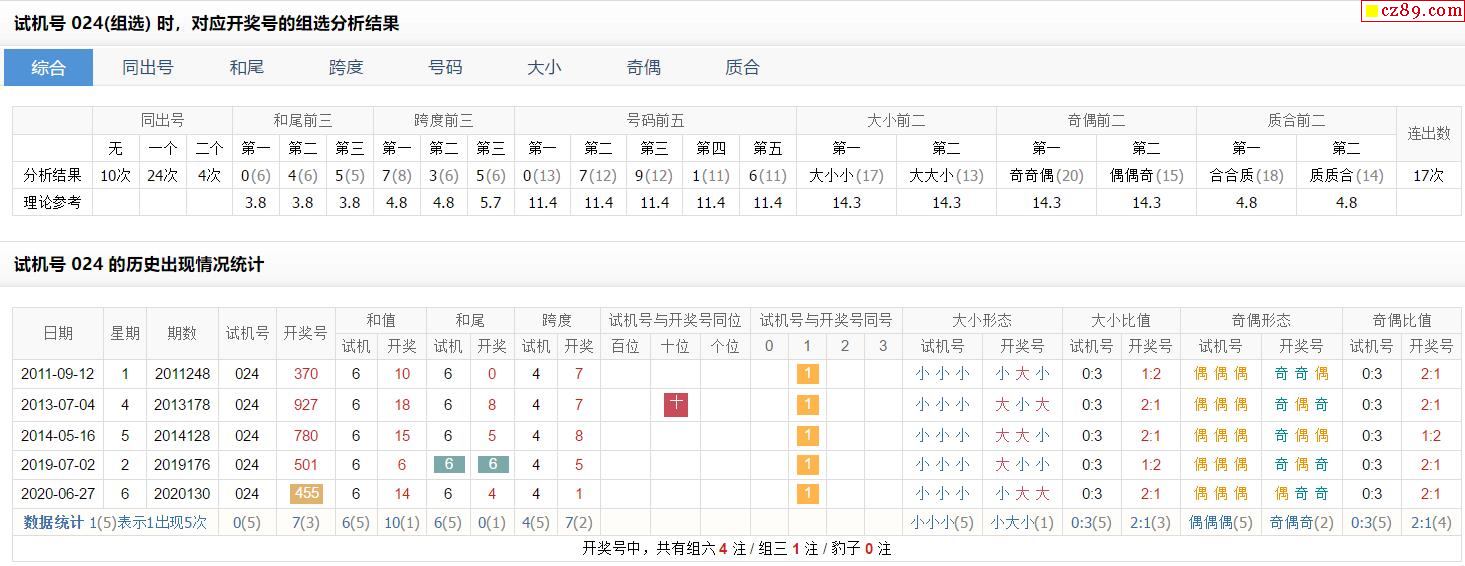Click date 2011-09-12
The width and height of the screenshot is (1465, 566).
(58, 374)
